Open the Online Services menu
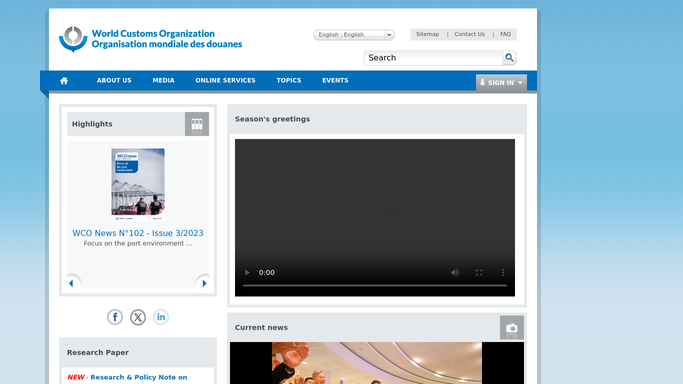The height and width of the screenshot is (384, 683). 225,81
